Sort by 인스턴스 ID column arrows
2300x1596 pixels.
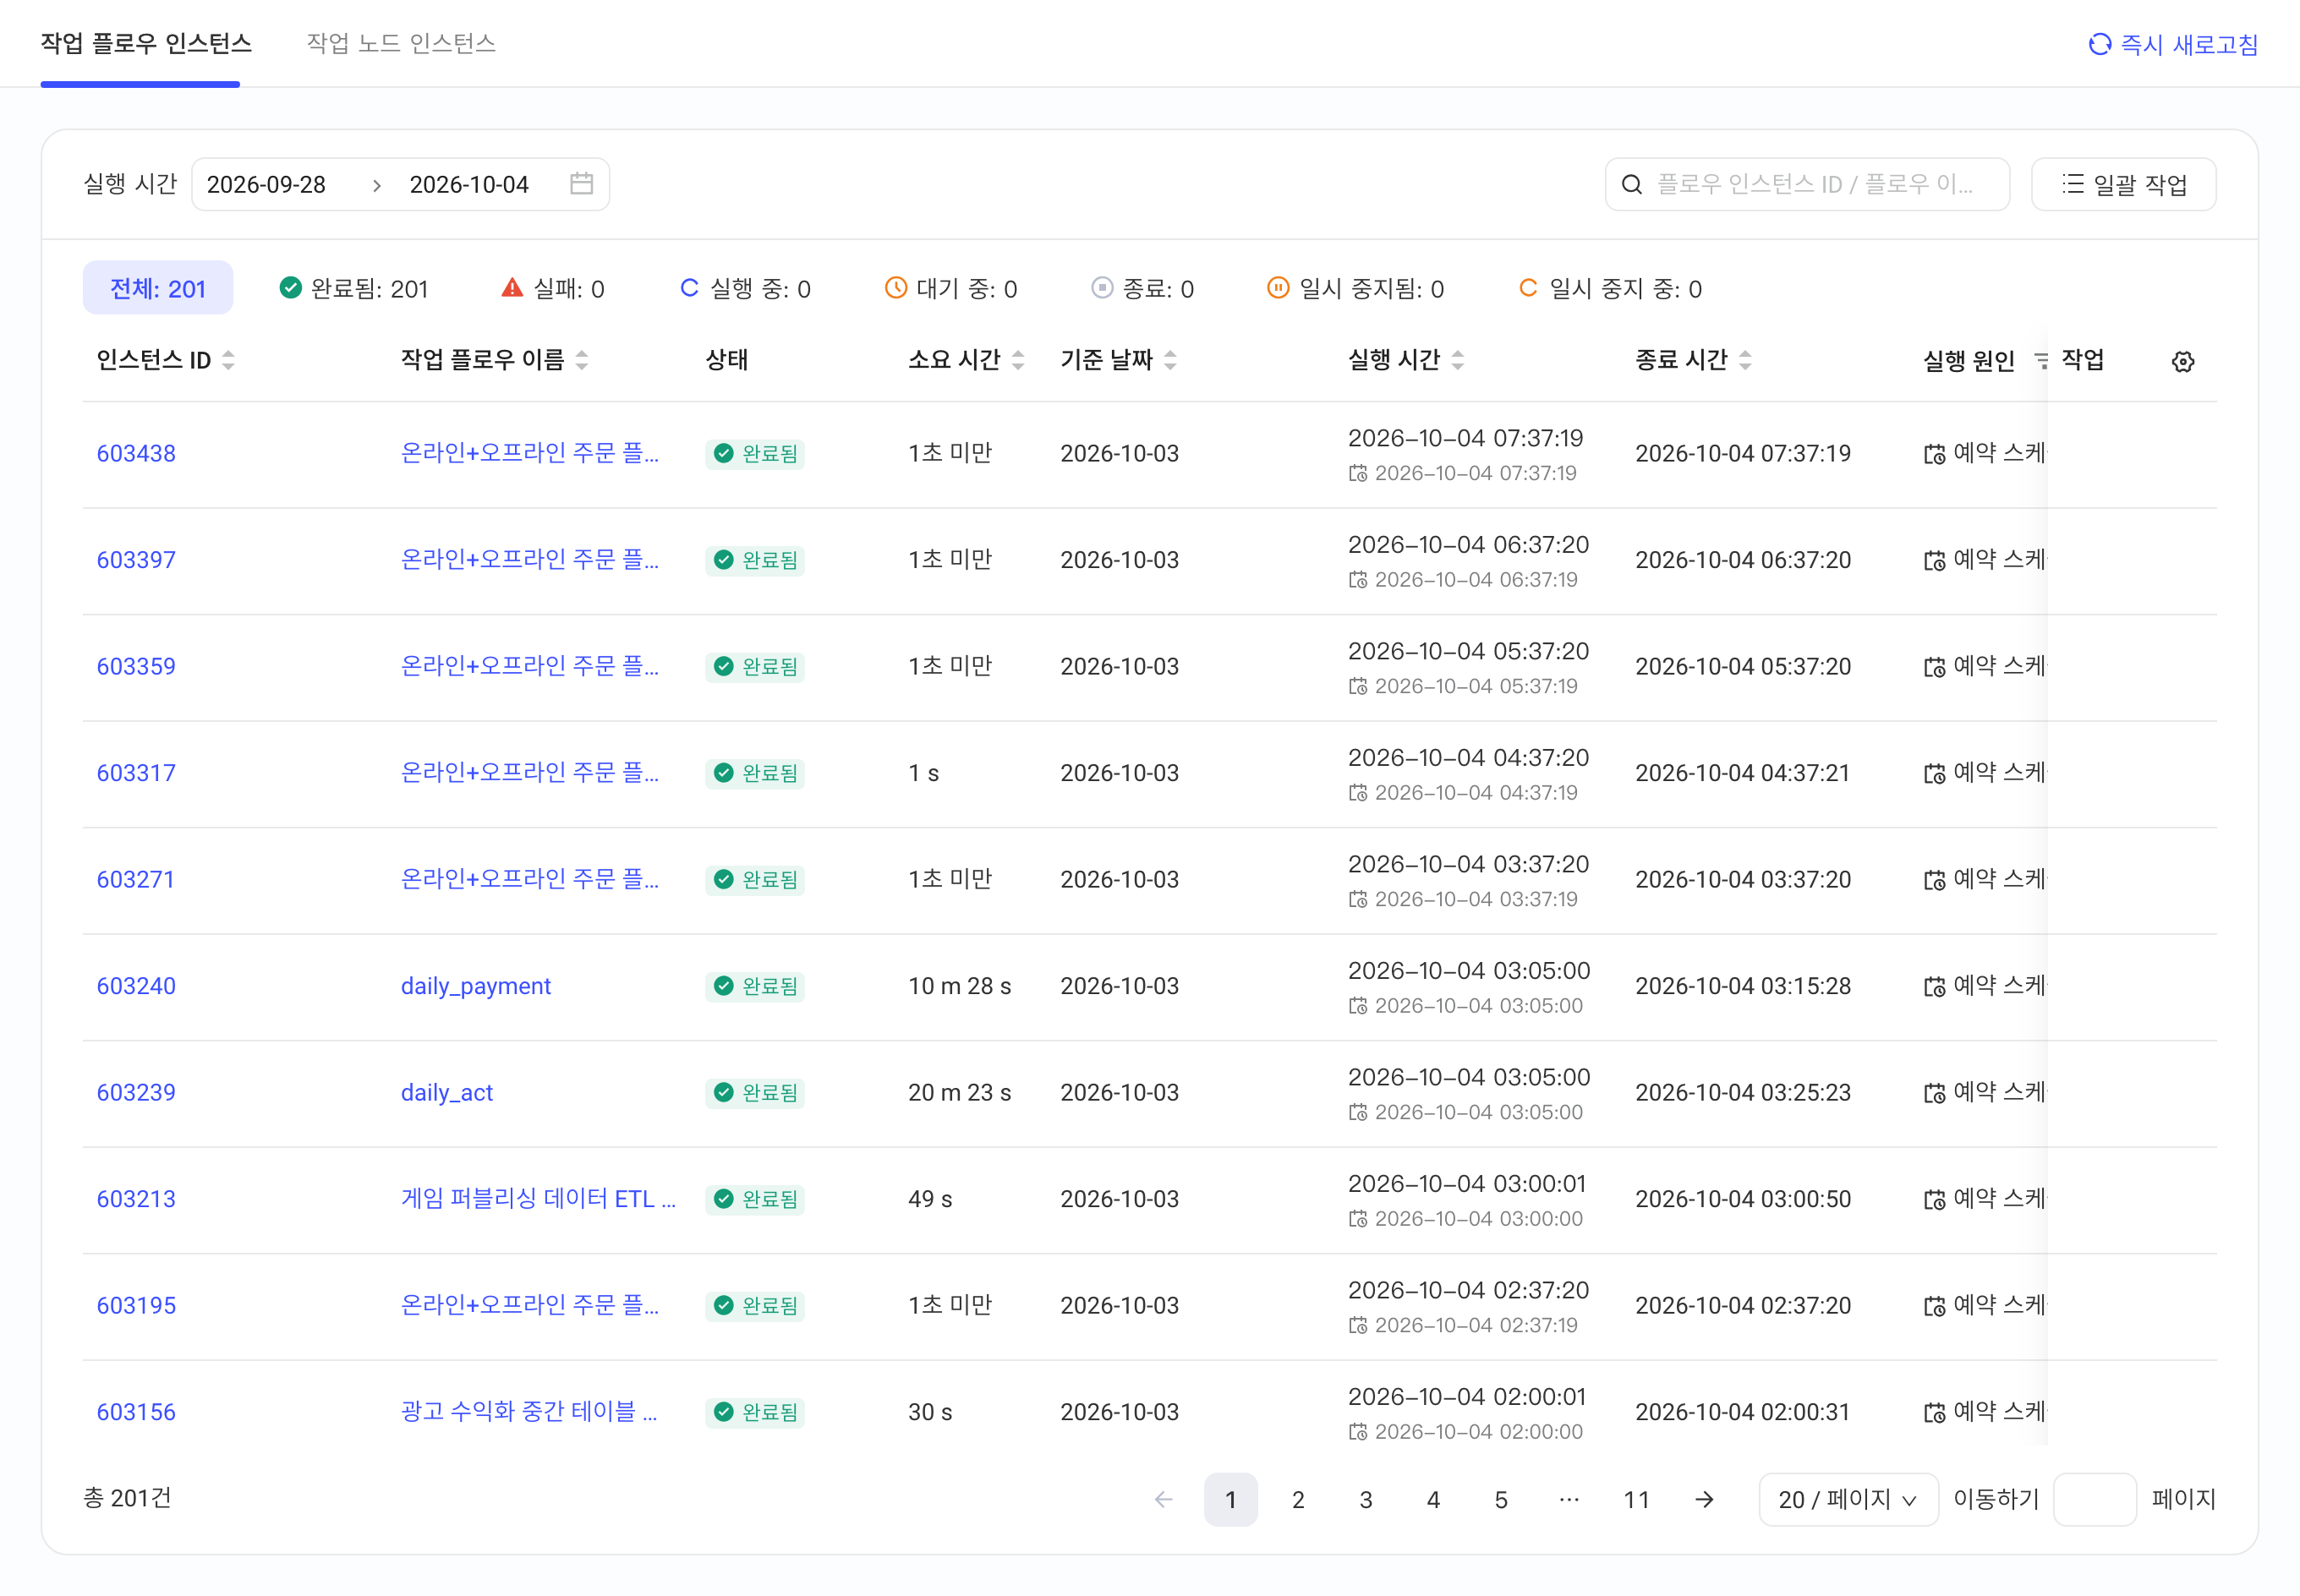click(x=228, y=360)
